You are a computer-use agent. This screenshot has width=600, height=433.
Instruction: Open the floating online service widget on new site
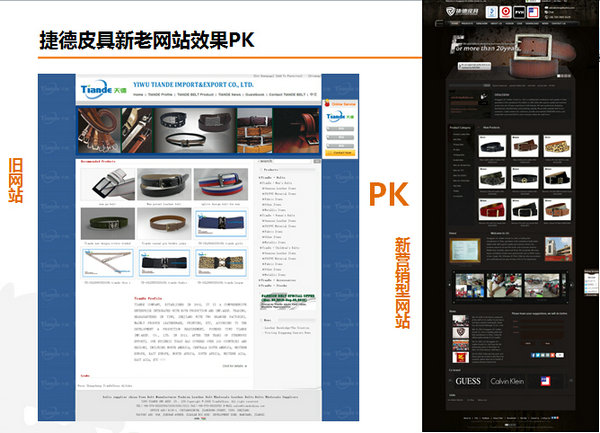pyautogui.click(x=592, y=283)
